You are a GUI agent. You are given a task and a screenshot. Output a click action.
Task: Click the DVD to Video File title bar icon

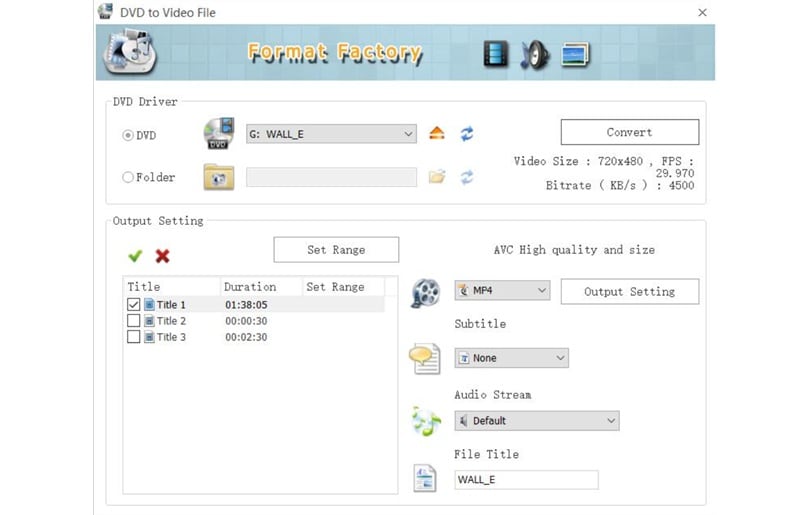[105, 11]
